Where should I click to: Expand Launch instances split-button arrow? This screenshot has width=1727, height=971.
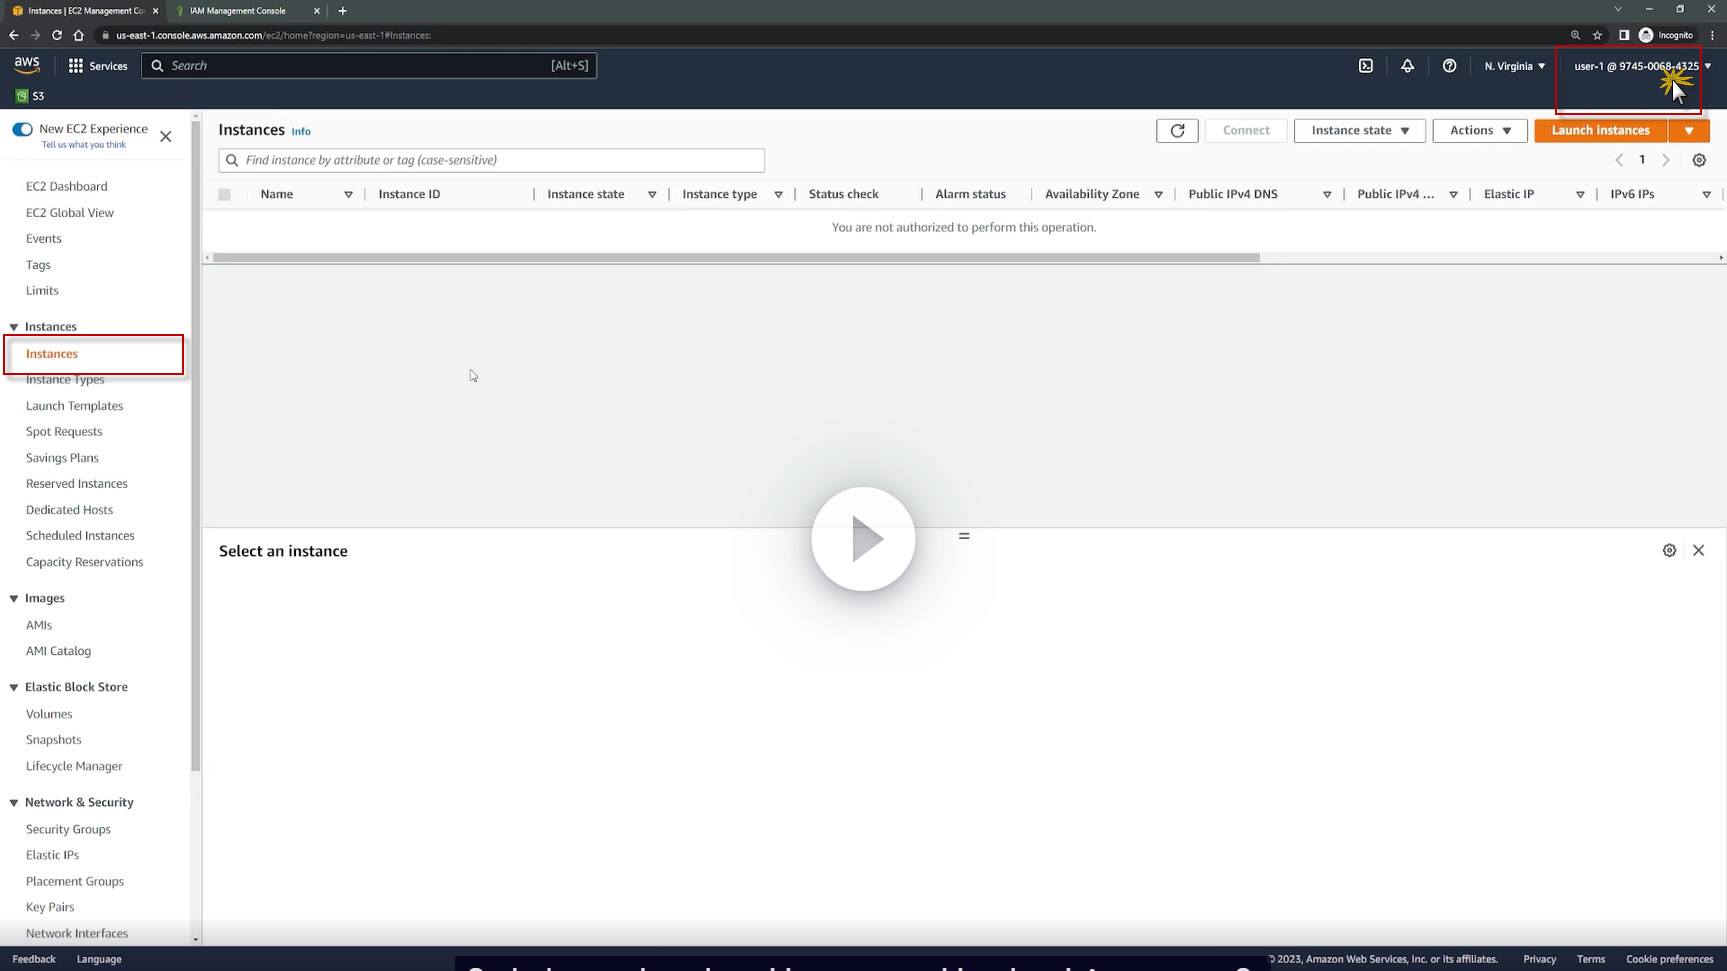1689,131
